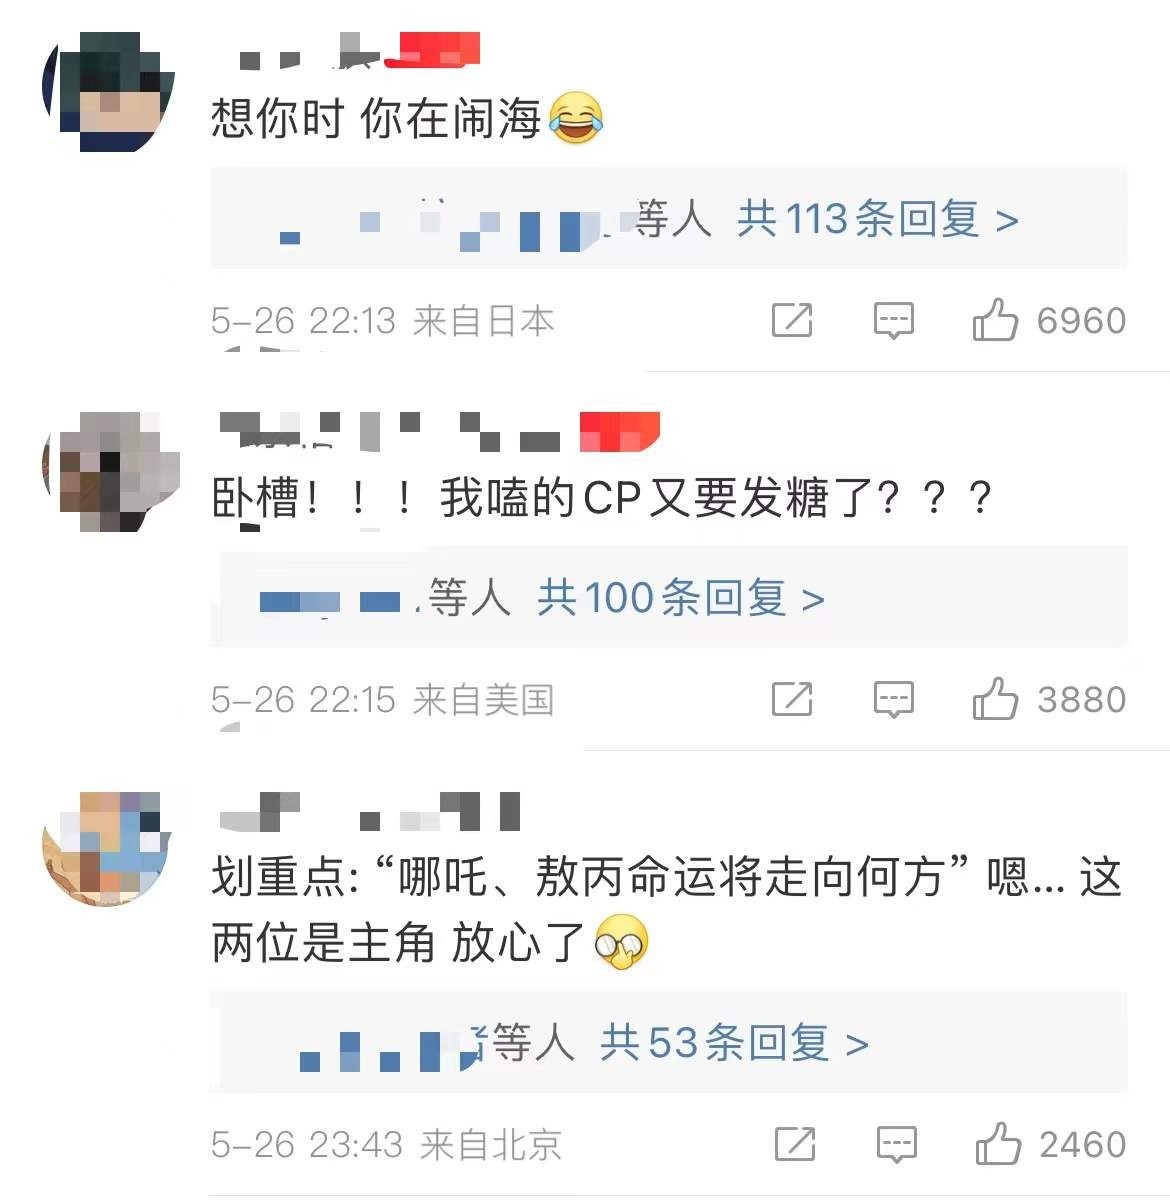Open replier name in 113-reply box

click(x=455, y=220)
